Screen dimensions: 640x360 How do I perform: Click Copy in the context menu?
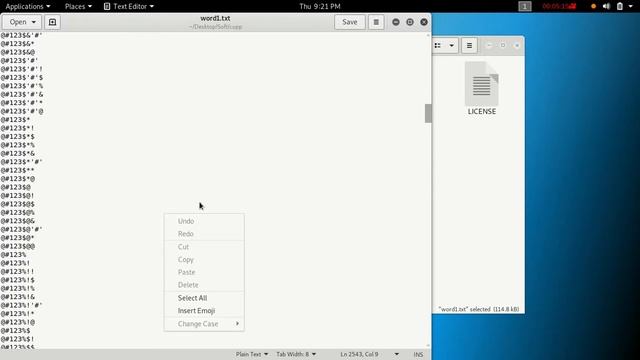204,260
